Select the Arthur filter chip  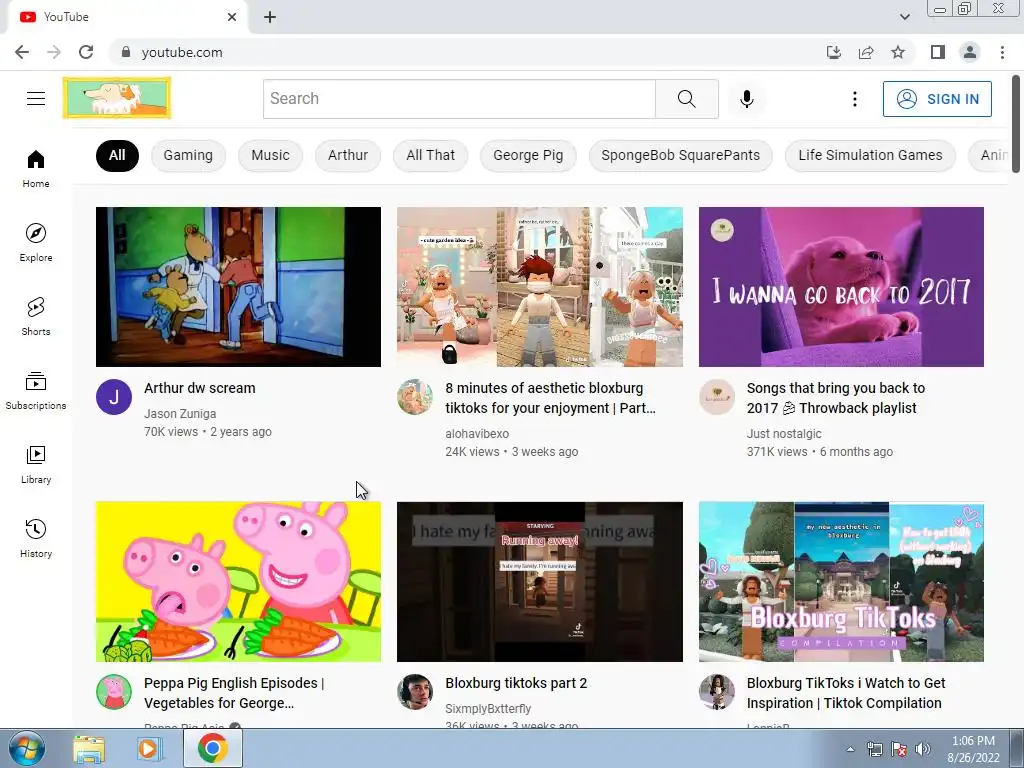(x=347, y=155)
